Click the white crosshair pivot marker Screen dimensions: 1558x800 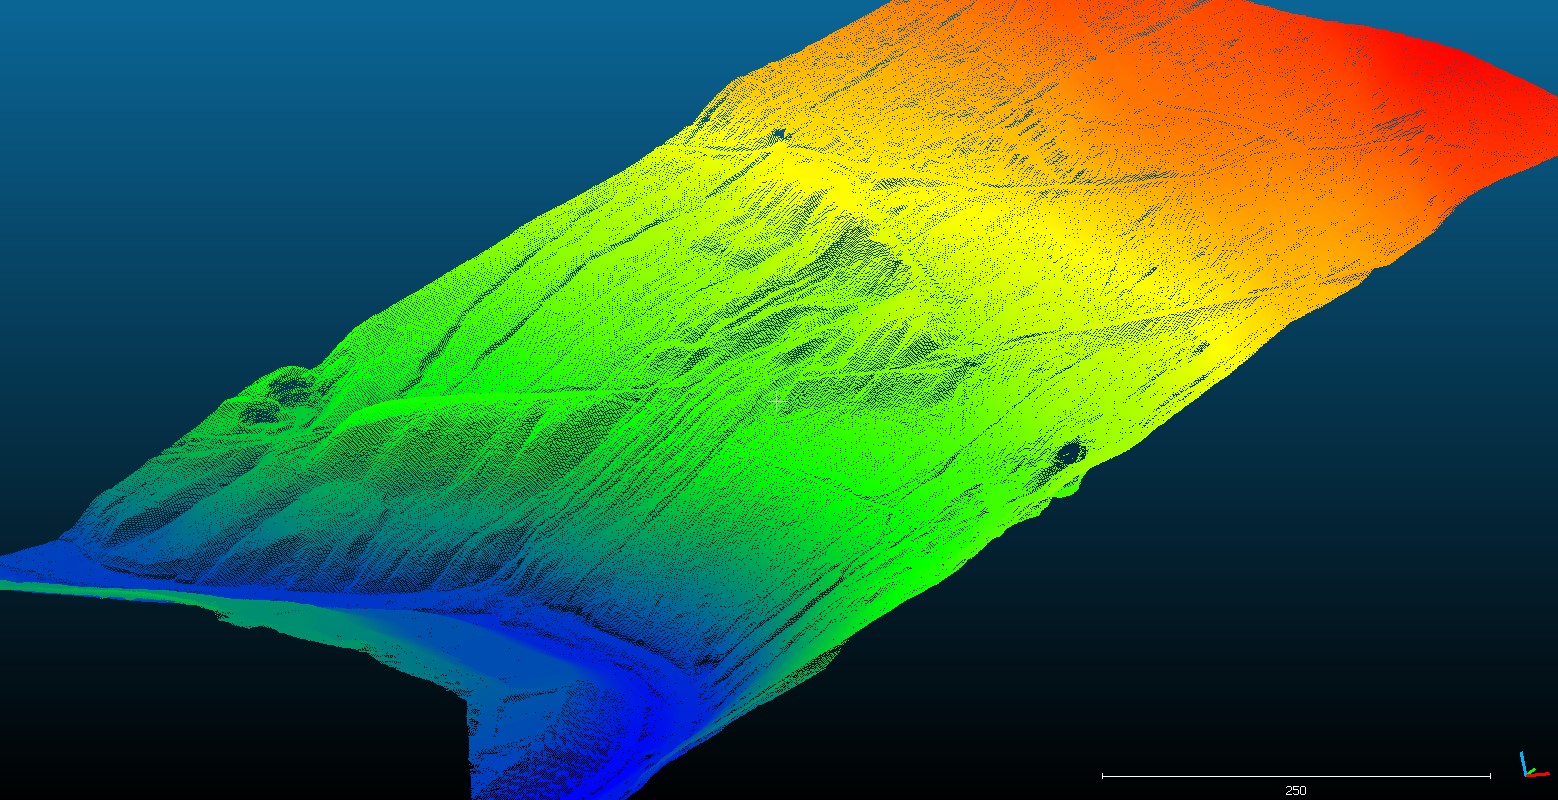(778, 401)
